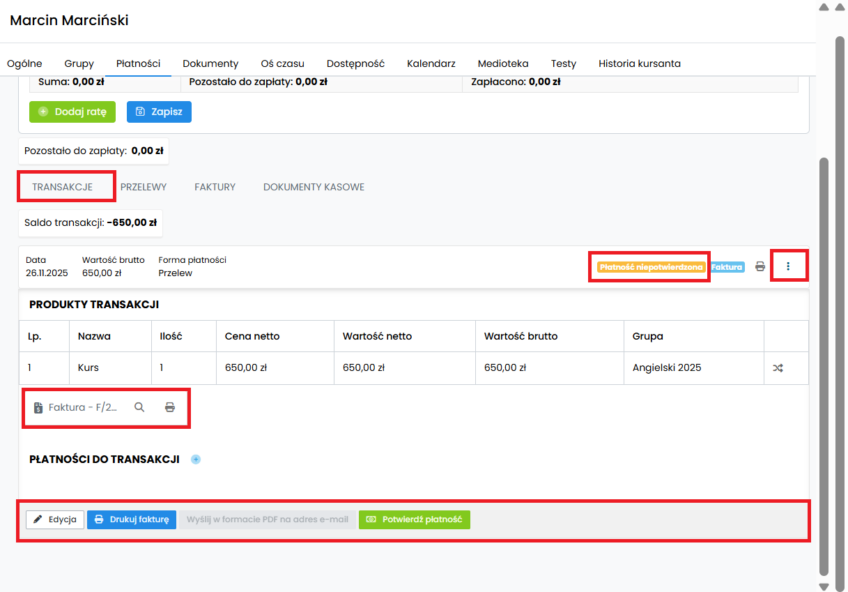Click the magnifier icon next to Faktura document
848x592 pixels.
139,408
